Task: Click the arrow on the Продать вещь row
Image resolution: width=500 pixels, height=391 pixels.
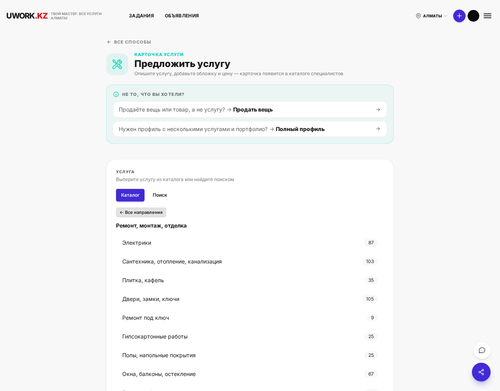Action: tap(378, 110)
